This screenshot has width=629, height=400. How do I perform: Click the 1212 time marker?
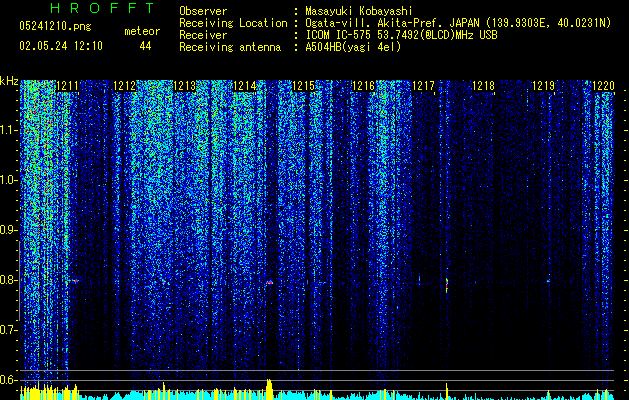coord(125,86)
